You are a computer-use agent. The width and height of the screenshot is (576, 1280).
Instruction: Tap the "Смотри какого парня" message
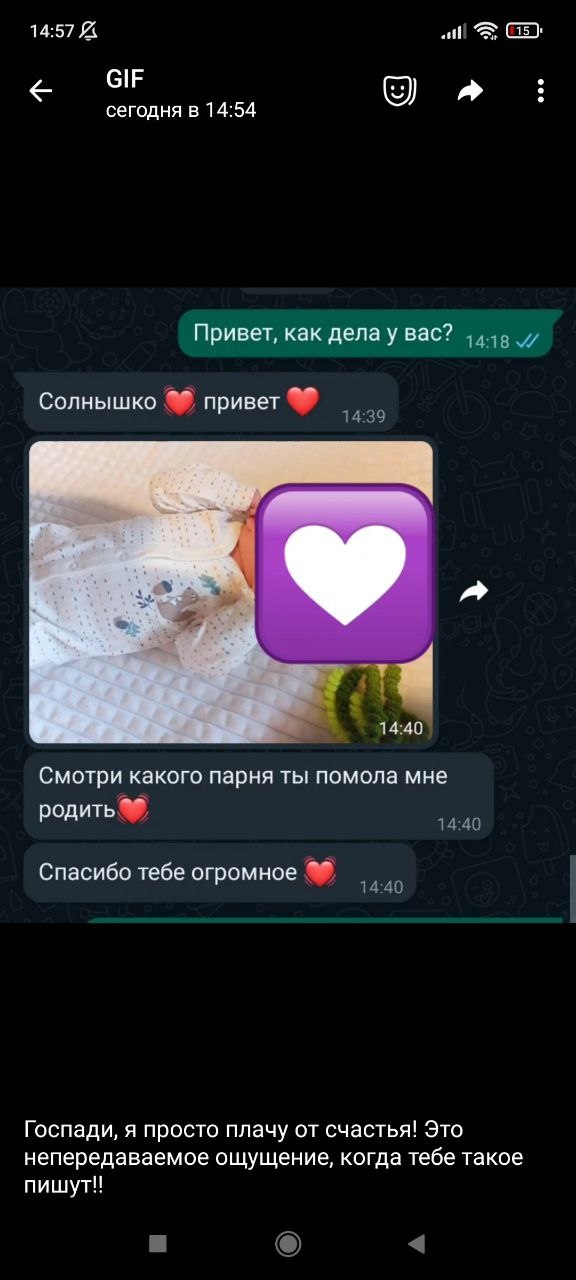point(258,794)
